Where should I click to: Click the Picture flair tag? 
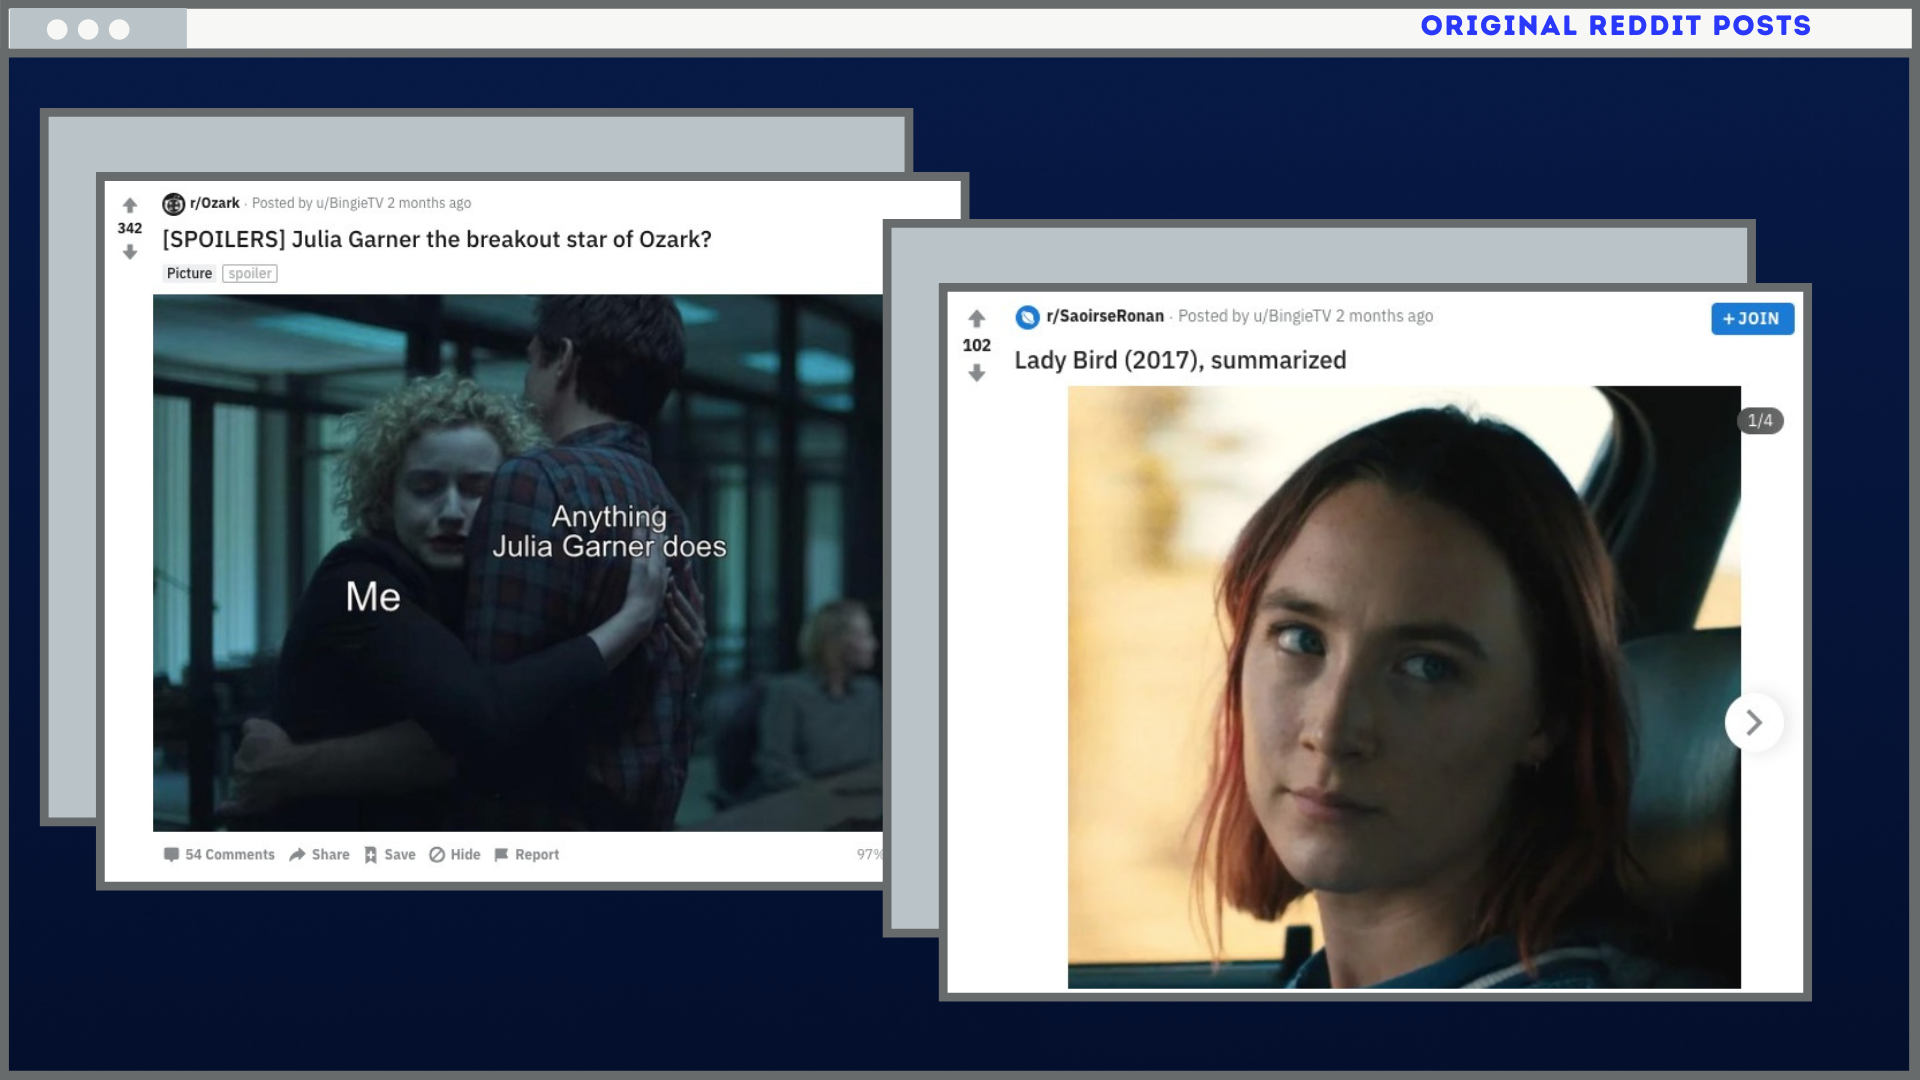(189, 273)
